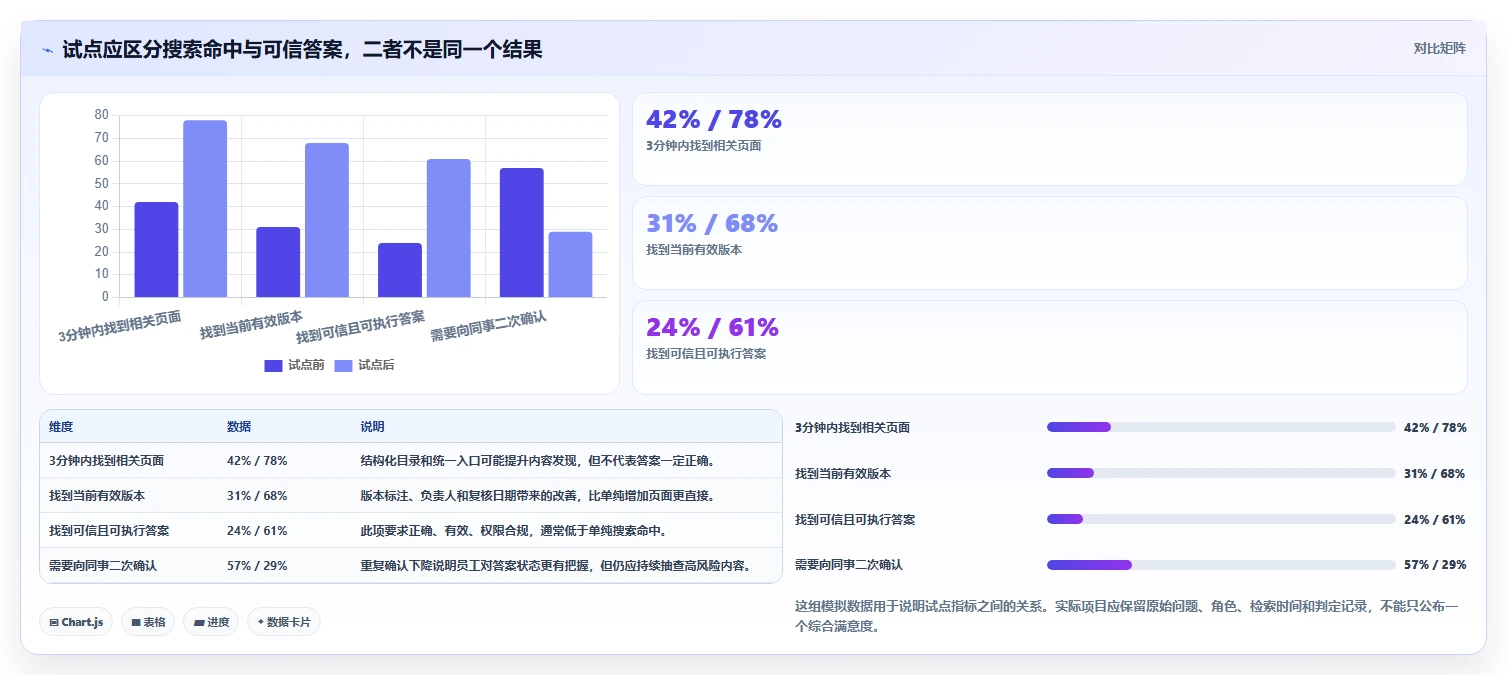The height and width of the screenshot is (675, 1507).
Task: Toggle 试点后 legend item in chart
Action: click(x=364, y=365)
